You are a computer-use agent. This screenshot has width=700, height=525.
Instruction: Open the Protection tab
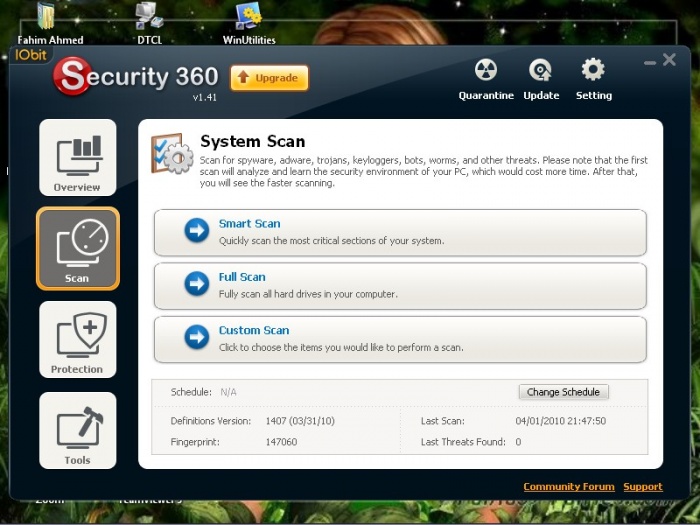tap(78, 339)
